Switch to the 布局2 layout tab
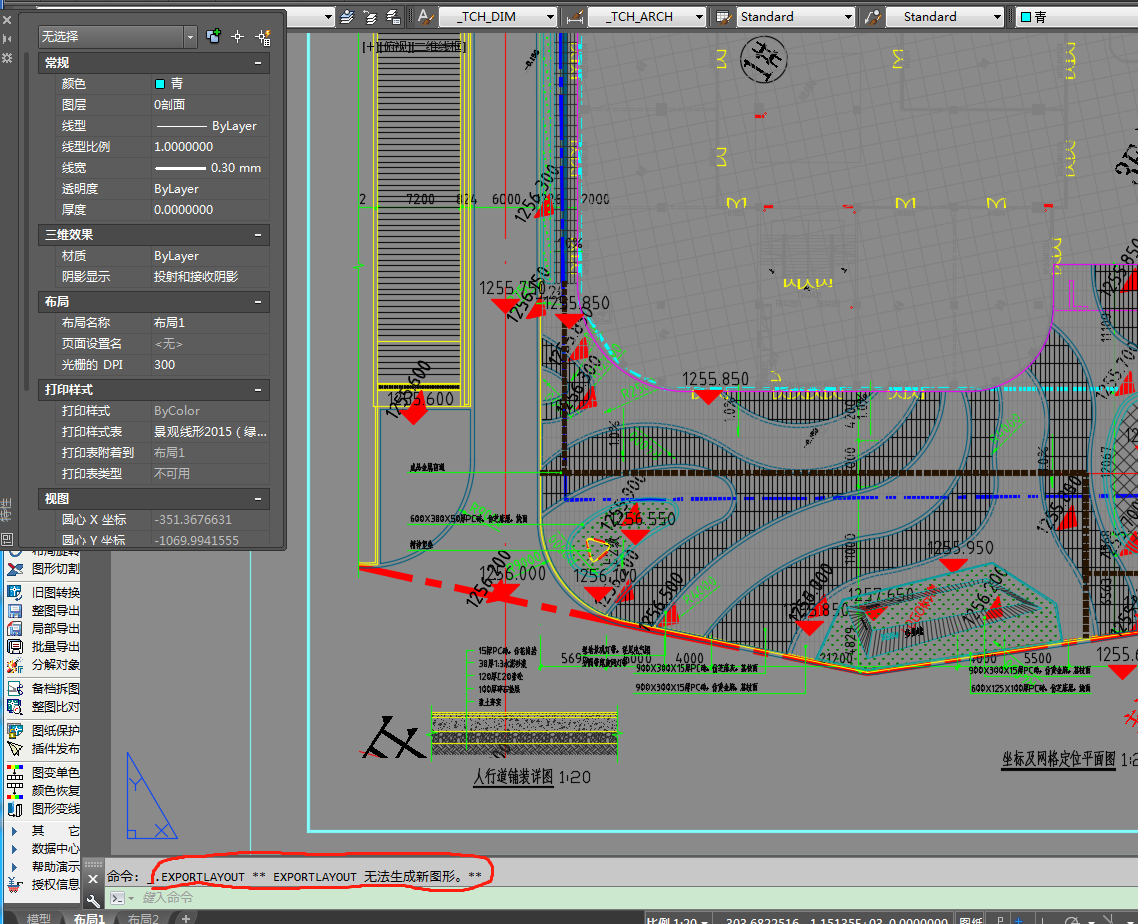 (143, 918)
